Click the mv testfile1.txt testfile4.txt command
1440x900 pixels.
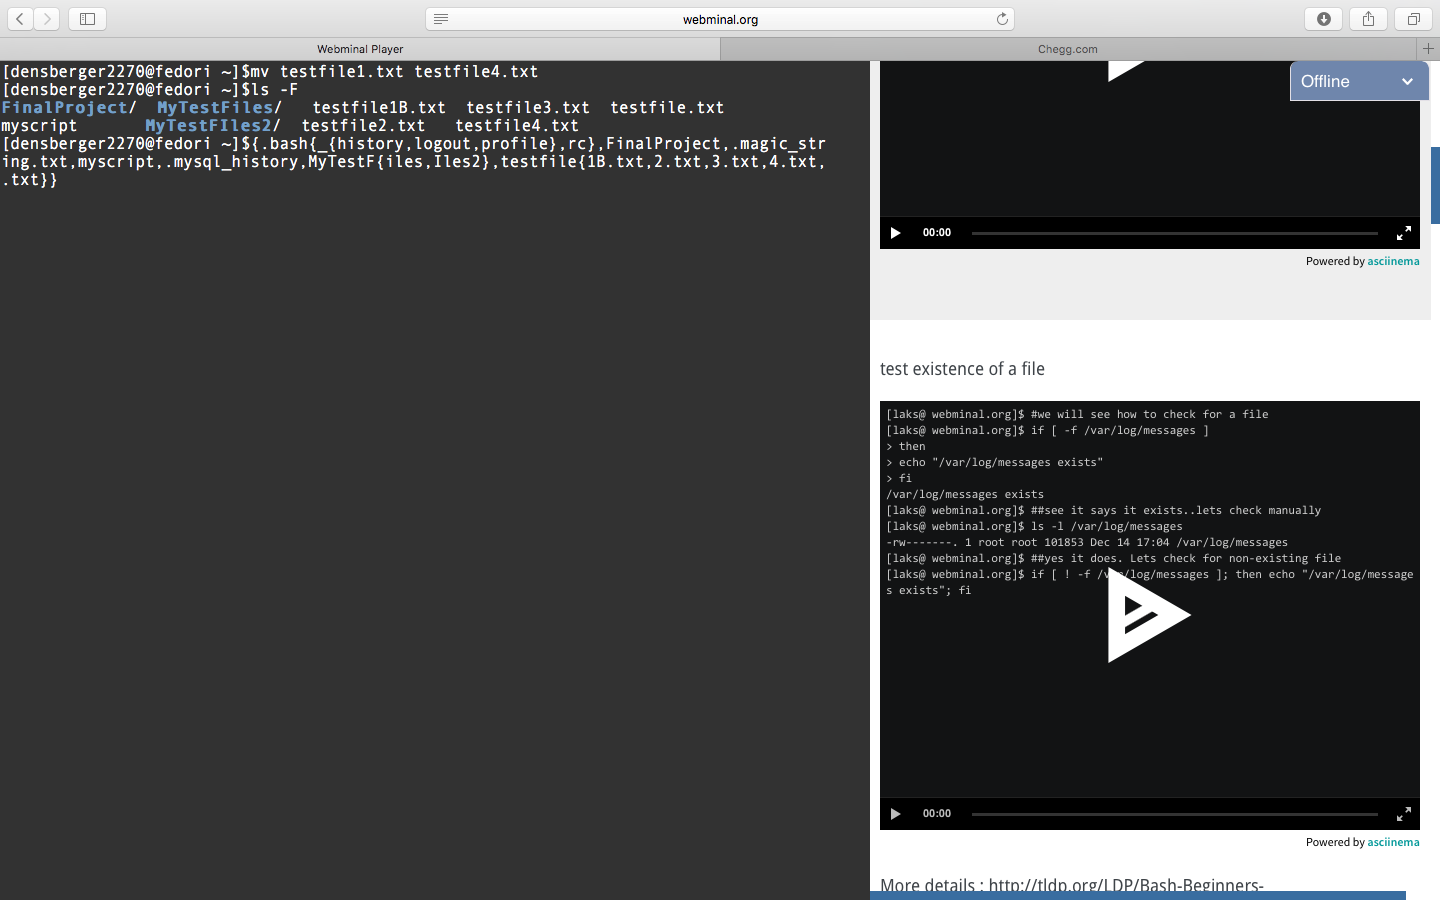point(394,72)
